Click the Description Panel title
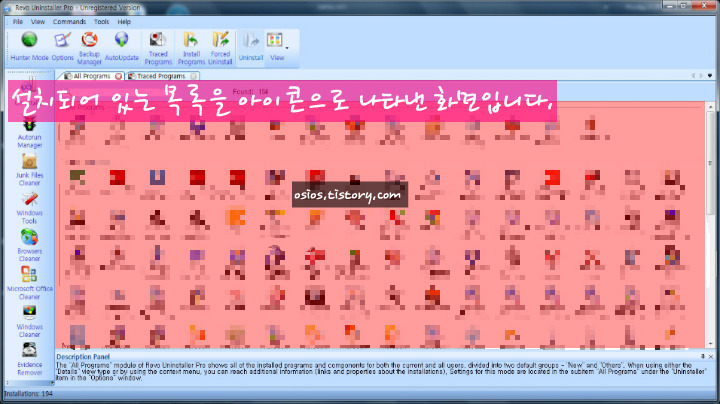 pos(83,356)
